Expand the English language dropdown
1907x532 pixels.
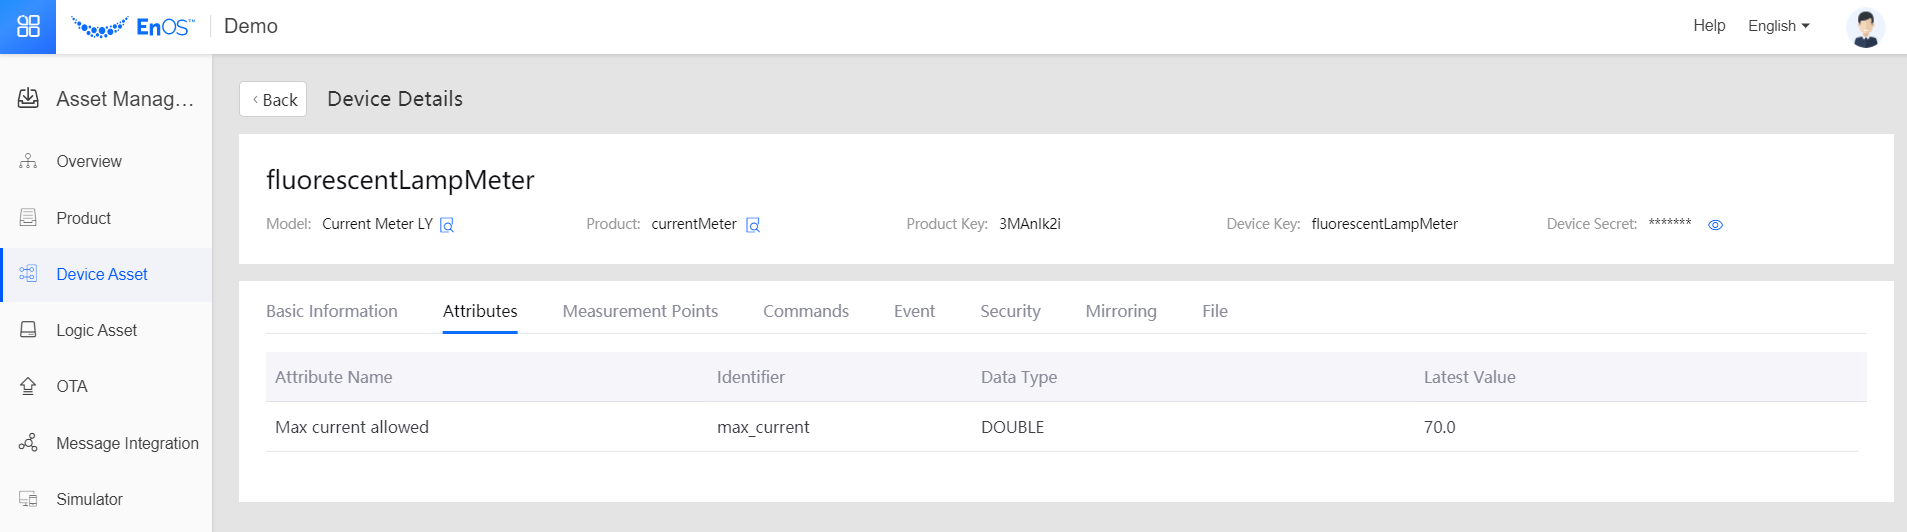click(1778, 26)
